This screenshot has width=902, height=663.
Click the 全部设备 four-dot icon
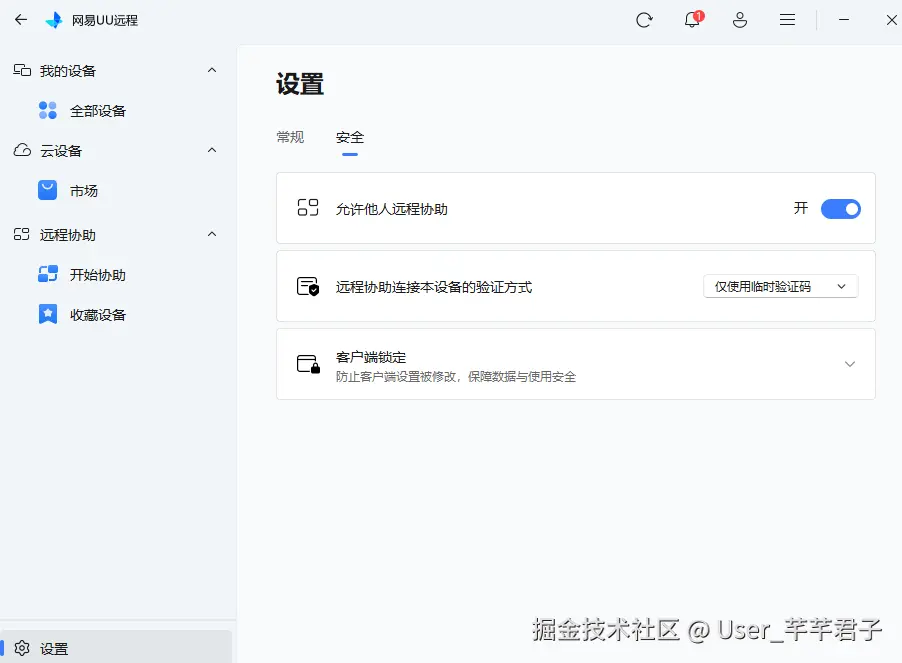click(x=48, y=110)
